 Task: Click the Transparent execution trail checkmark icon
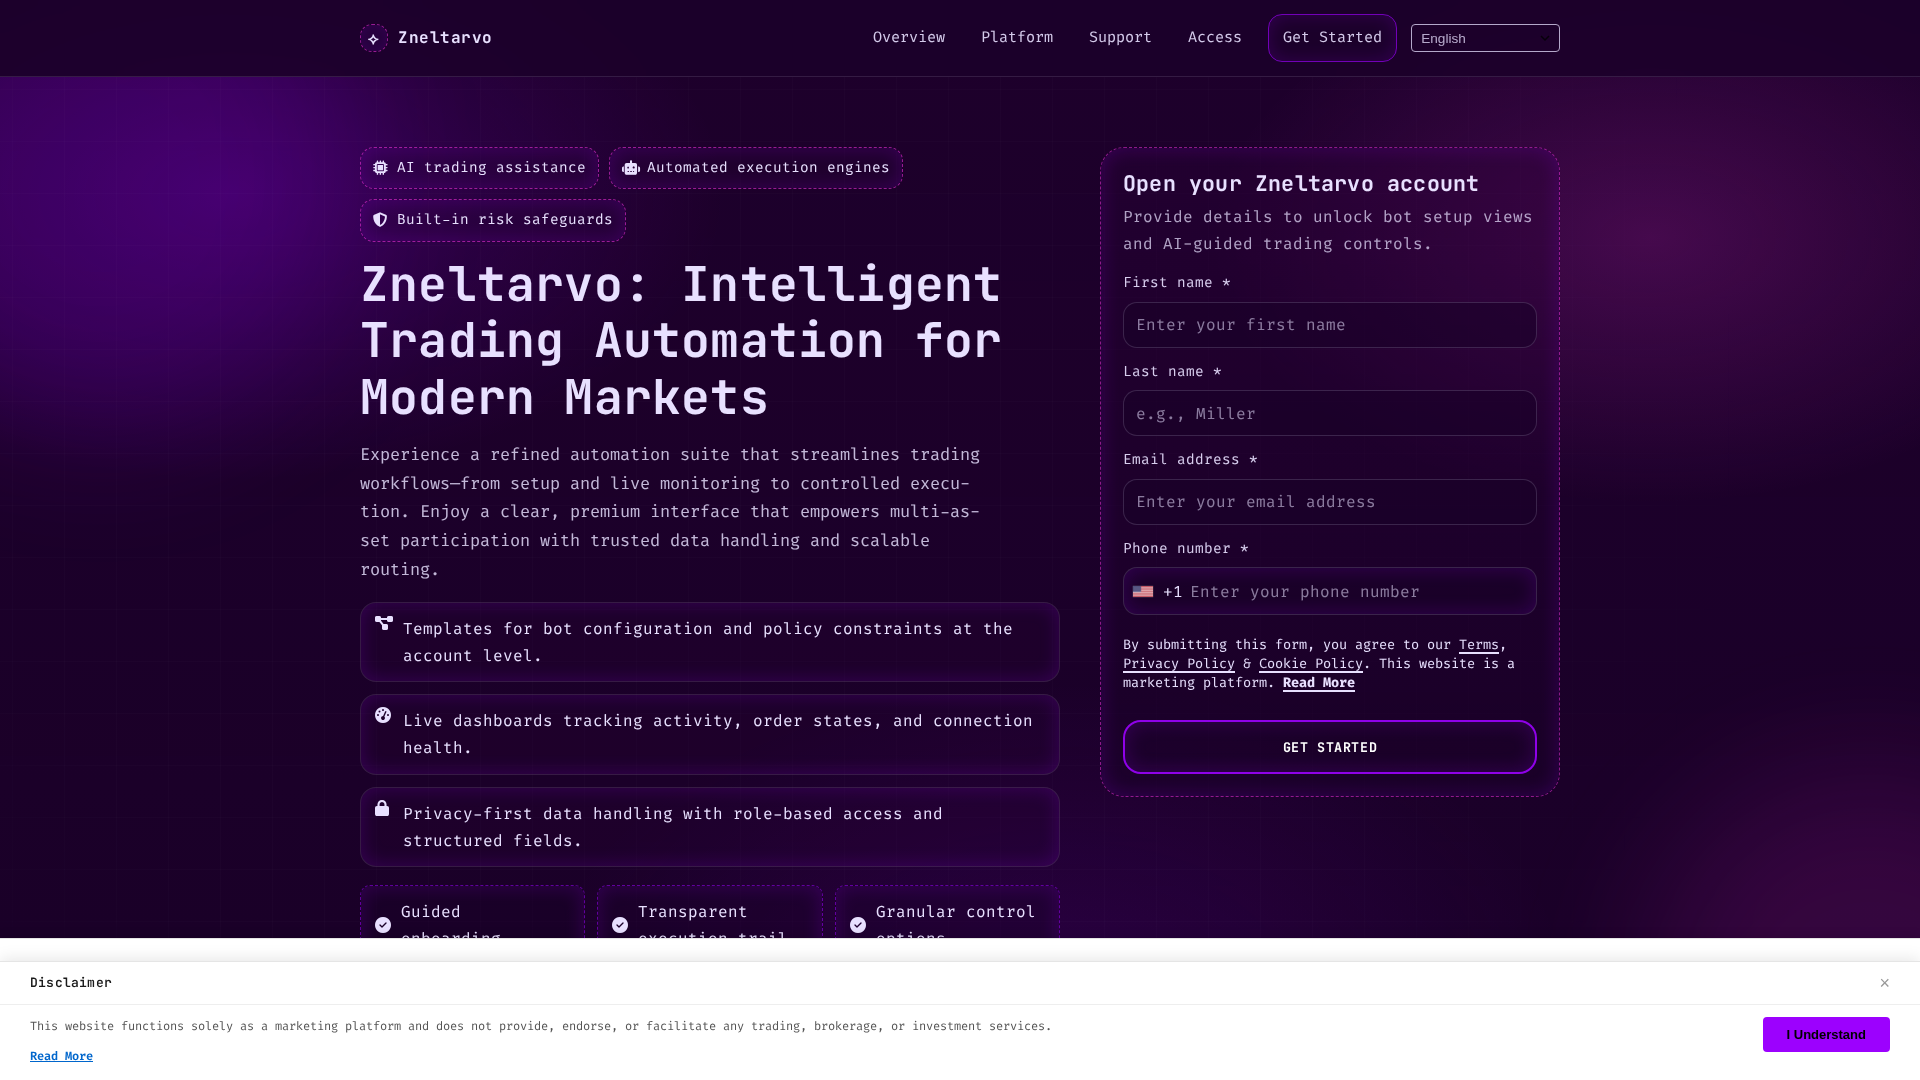coord(620,925)
